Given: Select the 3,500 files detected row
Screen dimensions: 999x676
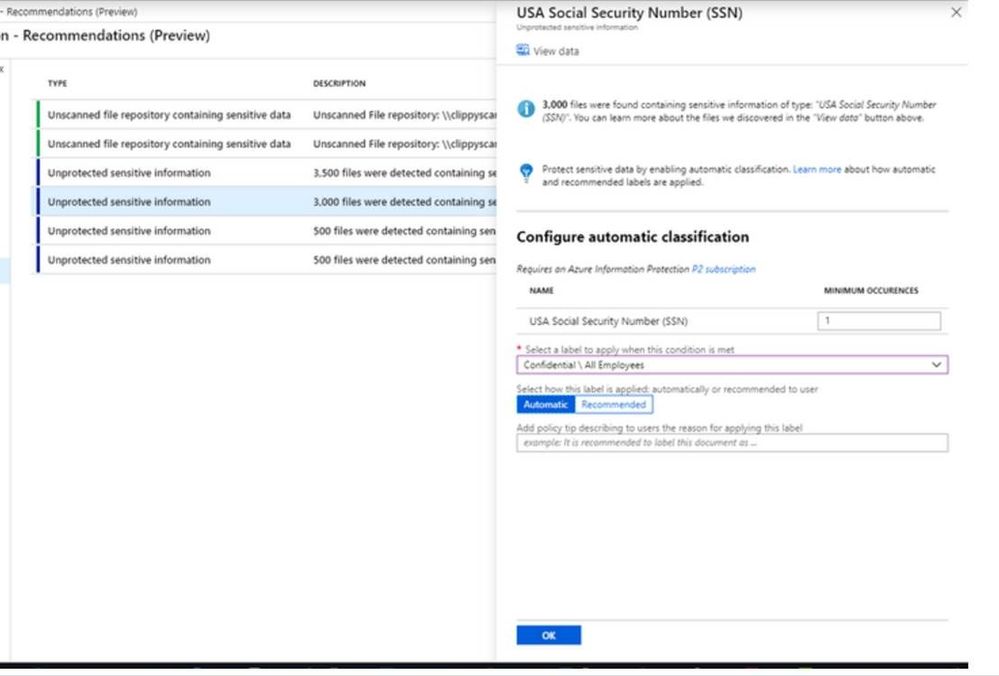Looking at the screenshot, I should point(266,173).
